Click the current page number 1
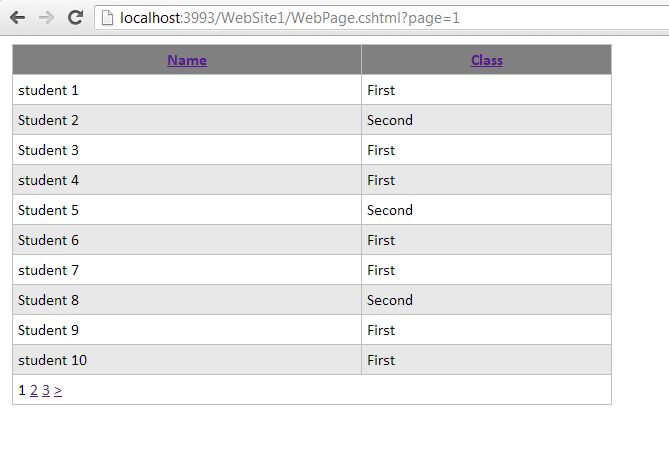 22,390
